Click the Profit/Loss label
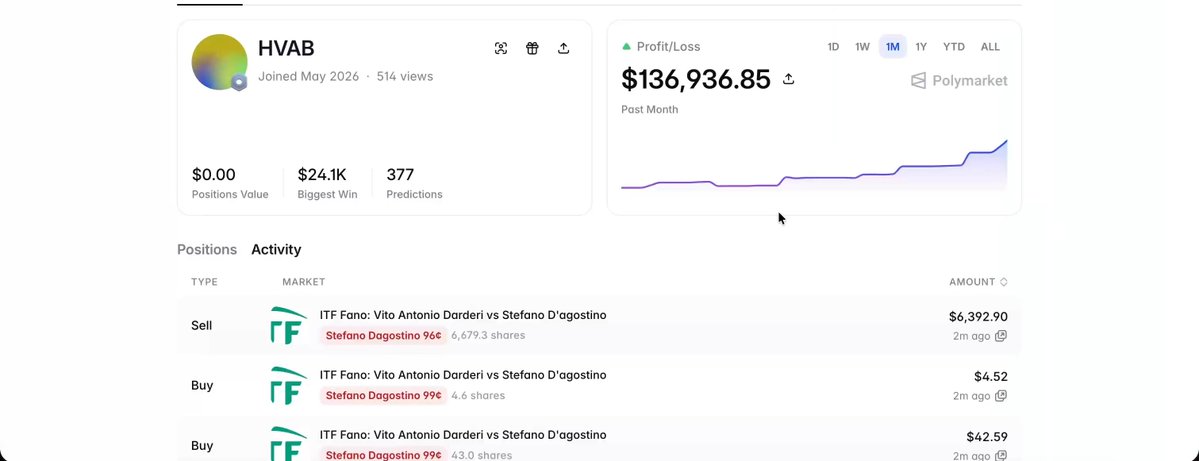The width and height of the screenshot is (1199, 461). [x=668, y=47]
